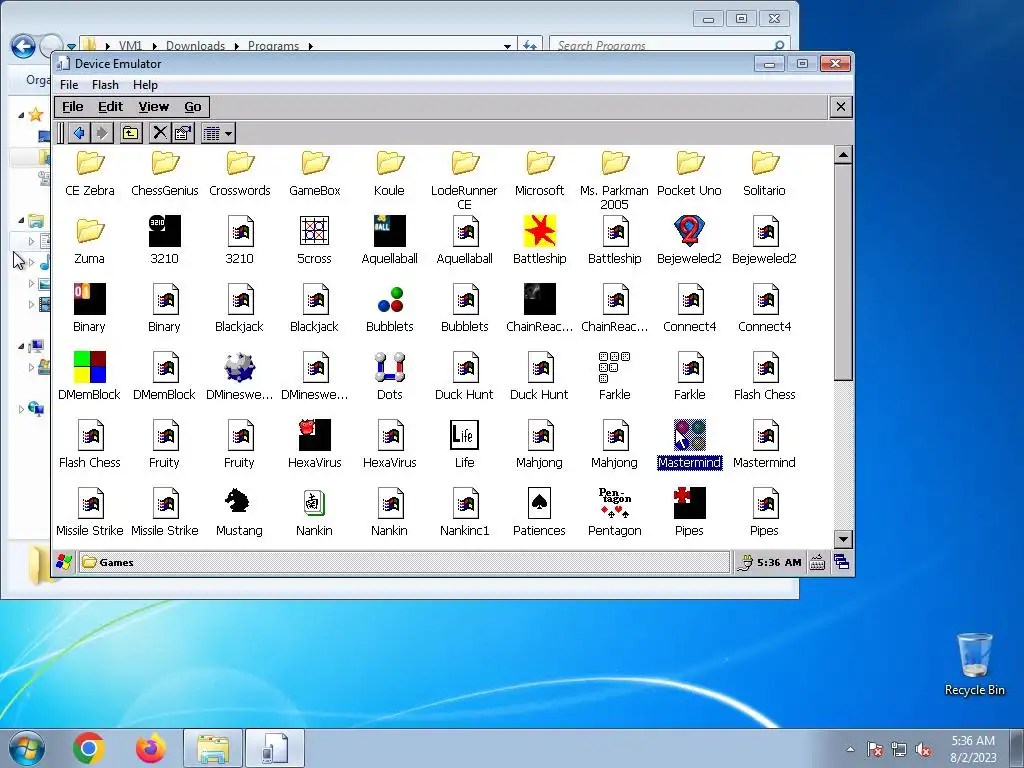1024x768 pixels.
Task: Select the Battleship red star icon
Action: (539, 231)
